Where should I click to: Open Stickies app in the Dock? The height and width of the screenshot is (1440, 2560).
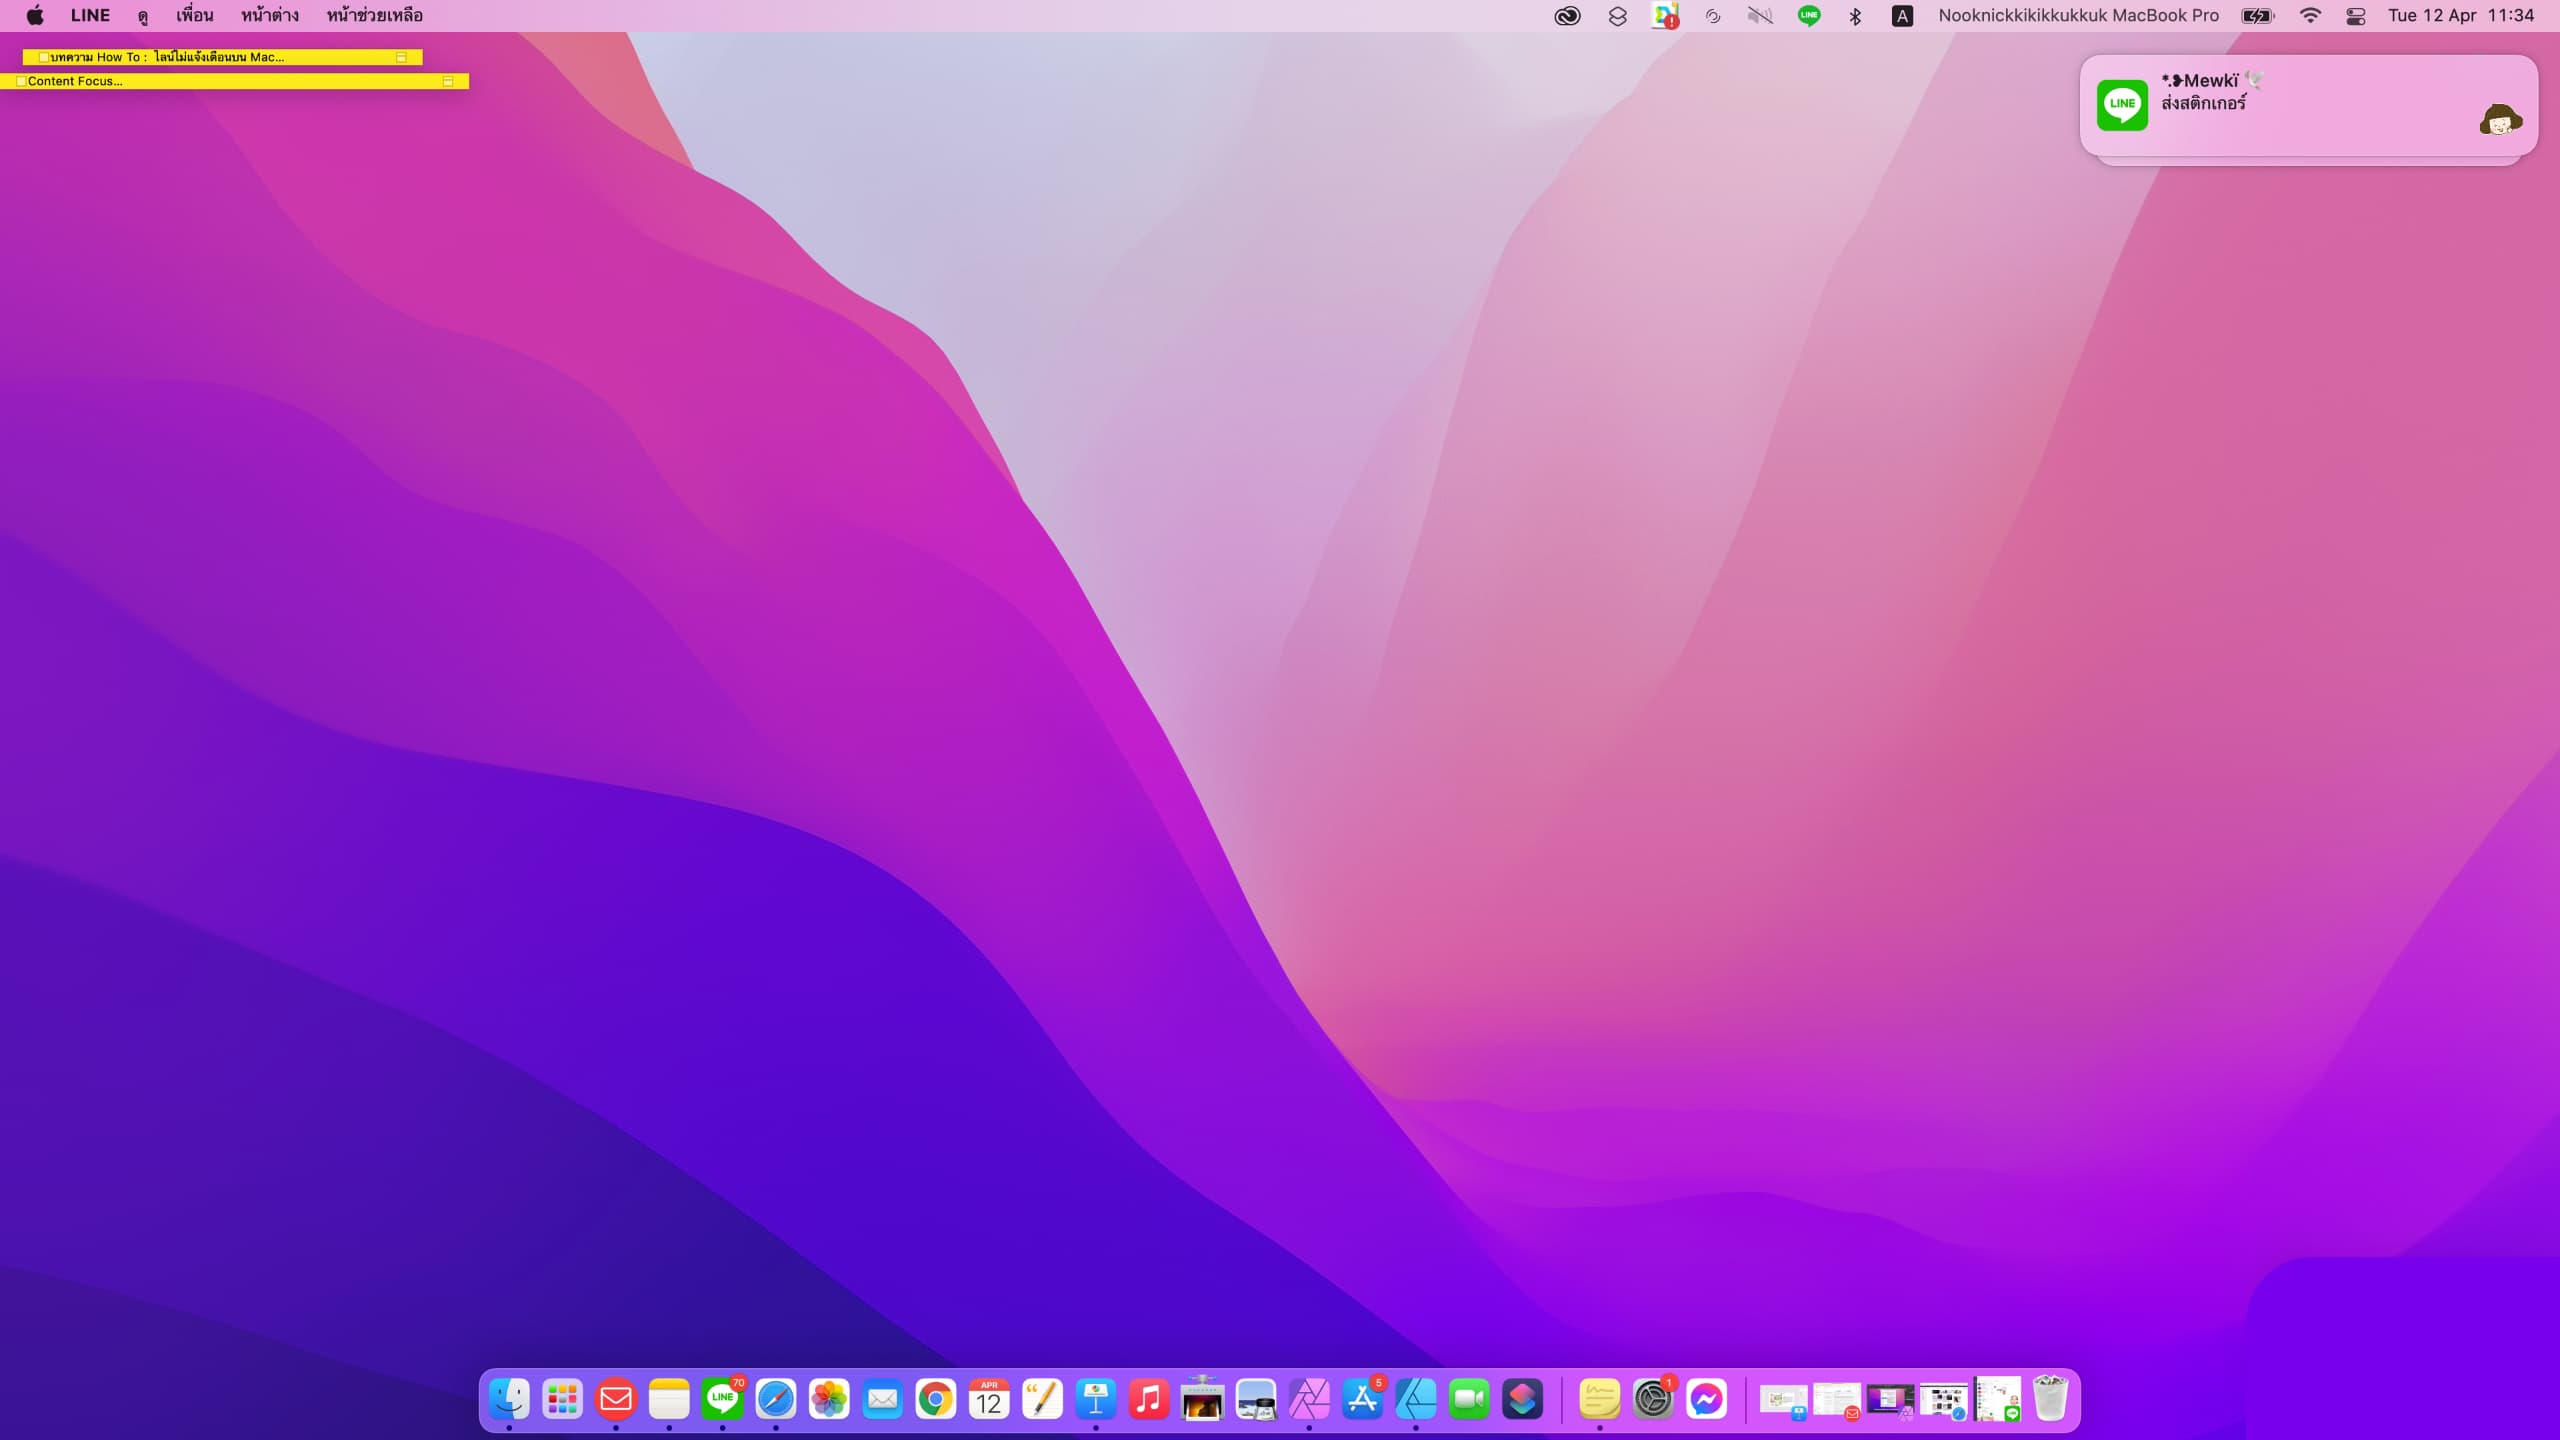coord(1599,1399)
